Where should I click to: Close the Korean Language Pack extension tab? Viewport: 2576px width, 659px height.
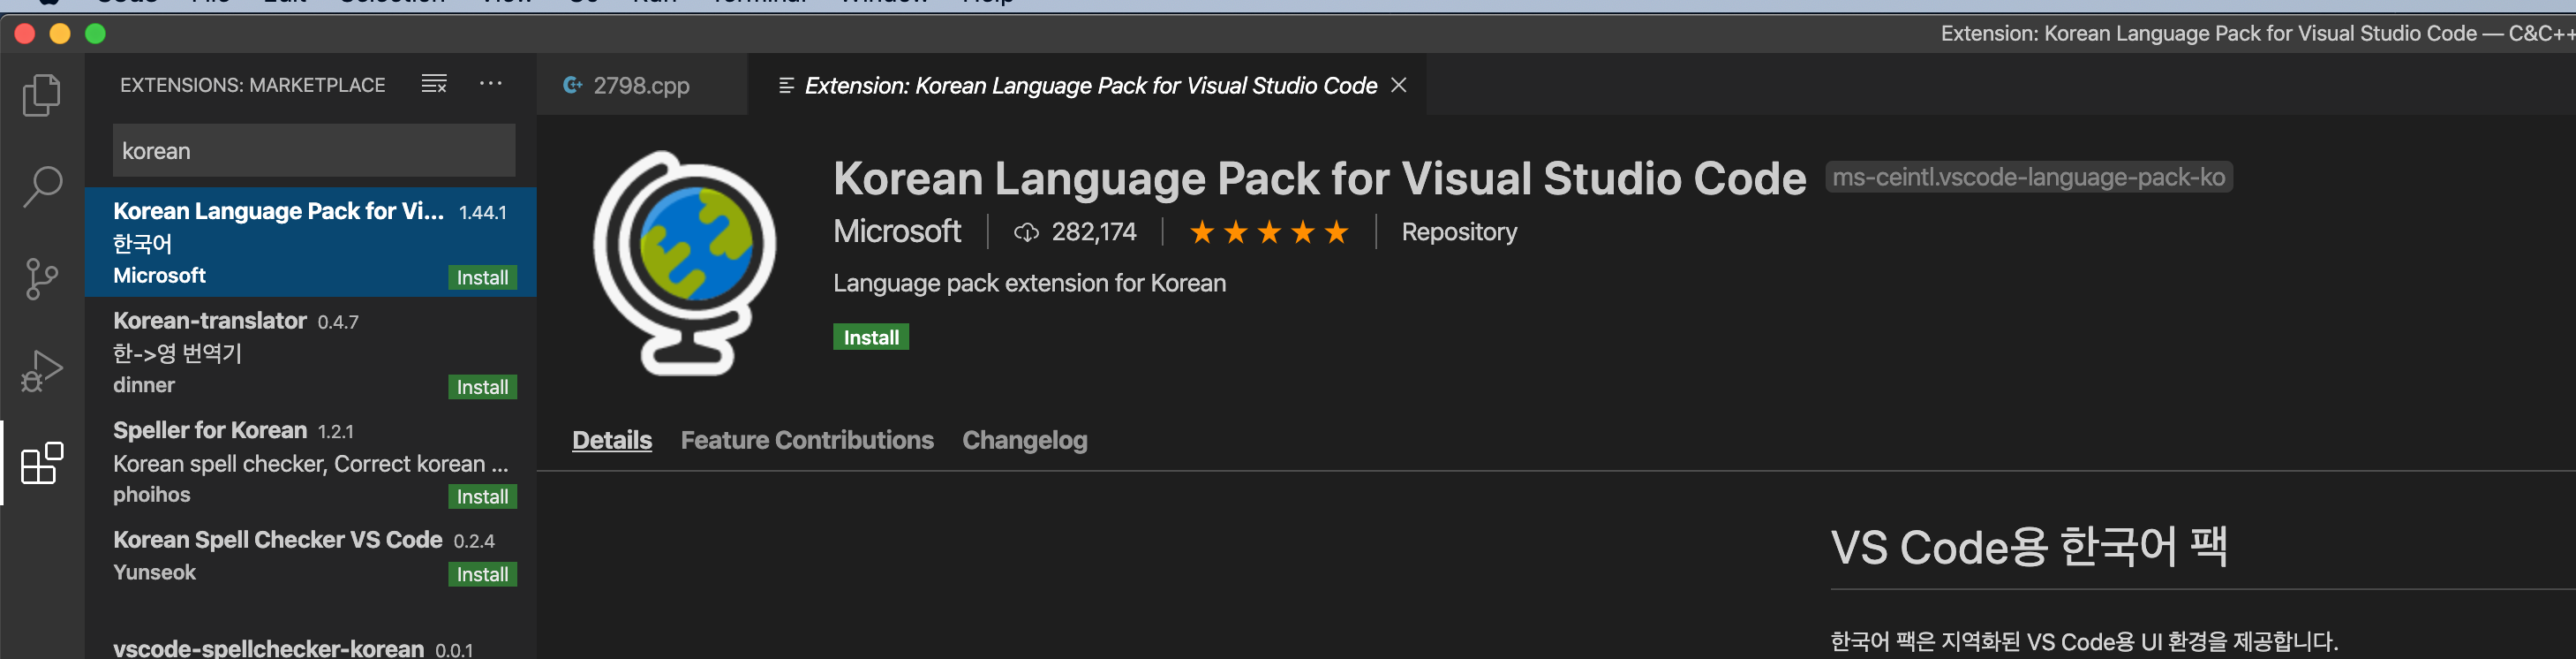coord(1399,85)
